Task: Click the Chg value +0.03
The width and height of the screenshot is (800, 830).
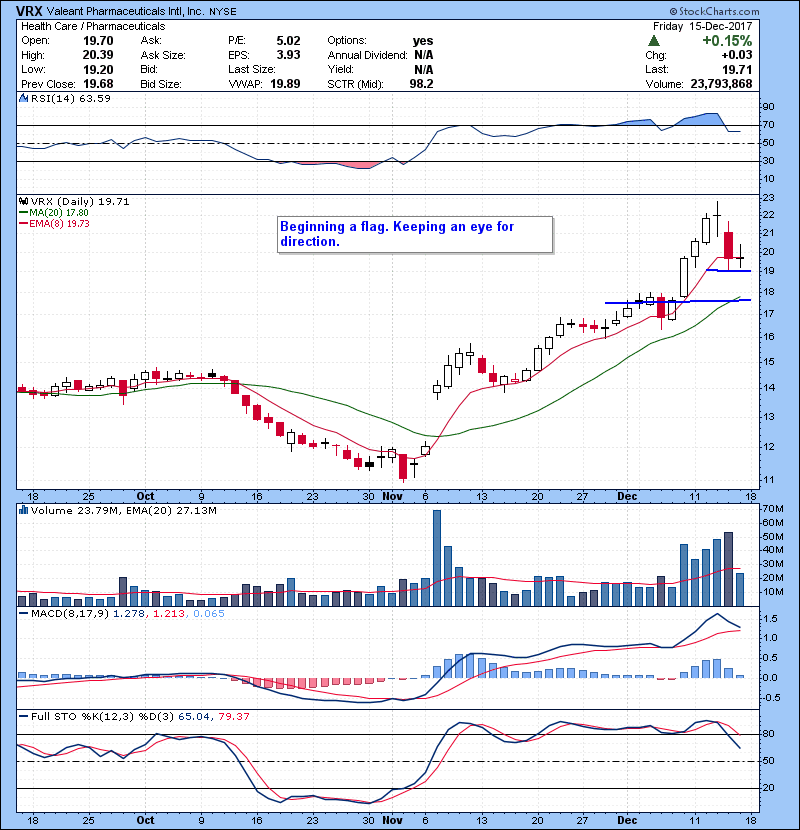Action: [736, 55]
